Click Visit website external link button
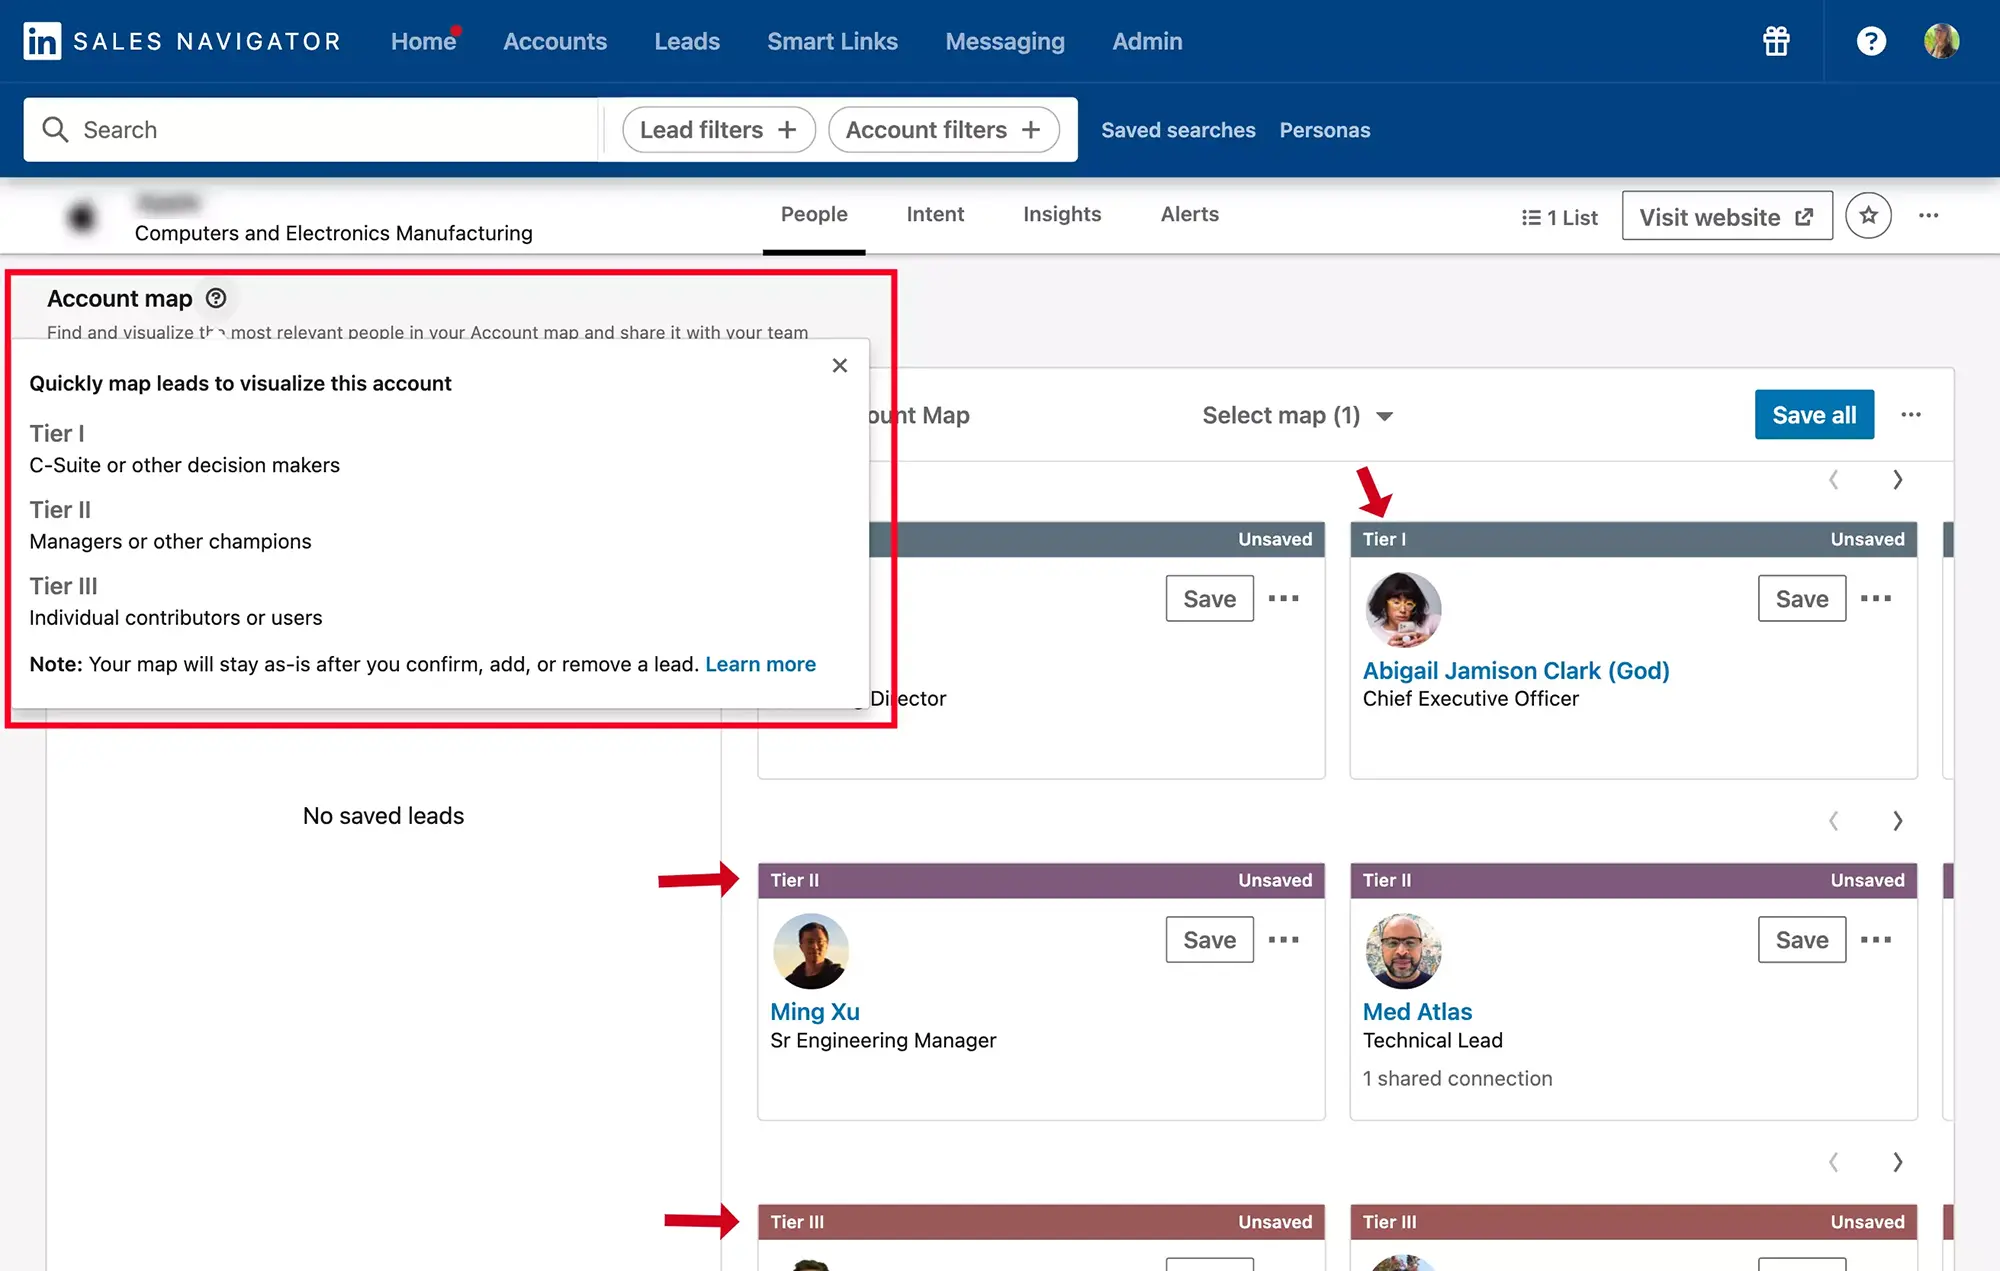Image resolution: width=2000 pixels, height=1271 pixels. (x=1727, y=214)
